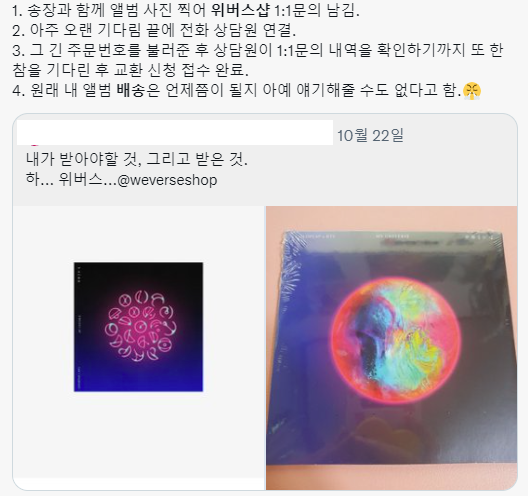Click the redacted author name of quoted tweet

point(175,132)
